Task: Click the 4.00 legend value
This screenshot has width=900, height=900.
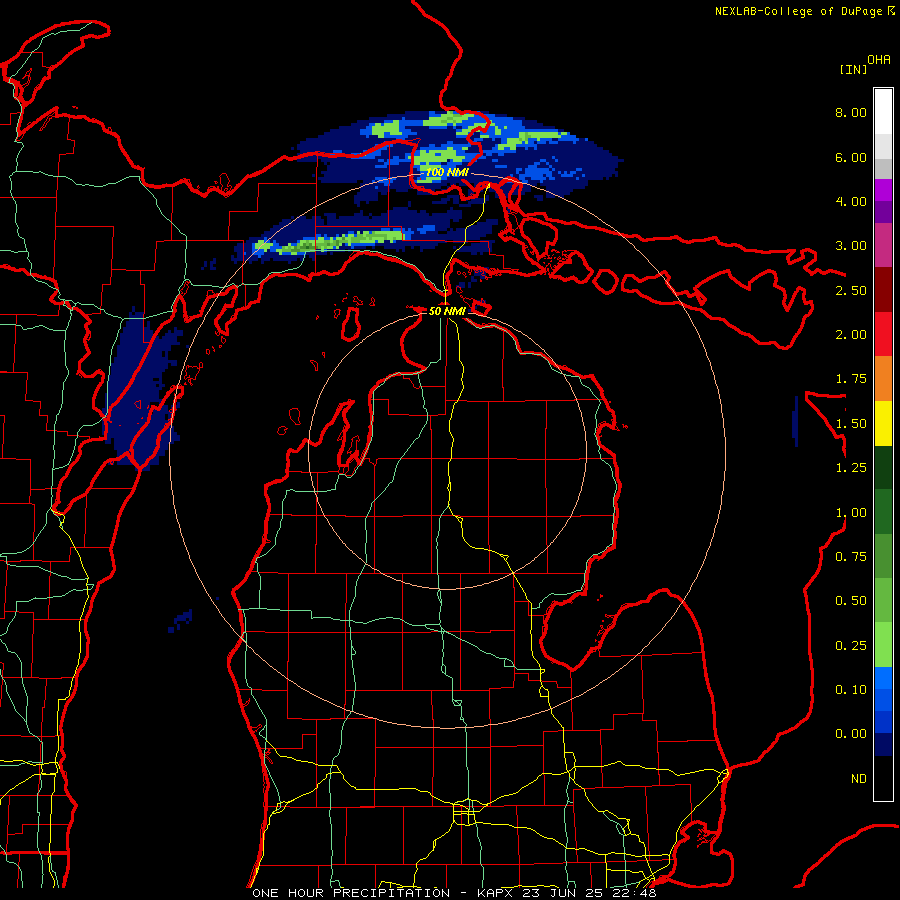Action: click(851, 201)
